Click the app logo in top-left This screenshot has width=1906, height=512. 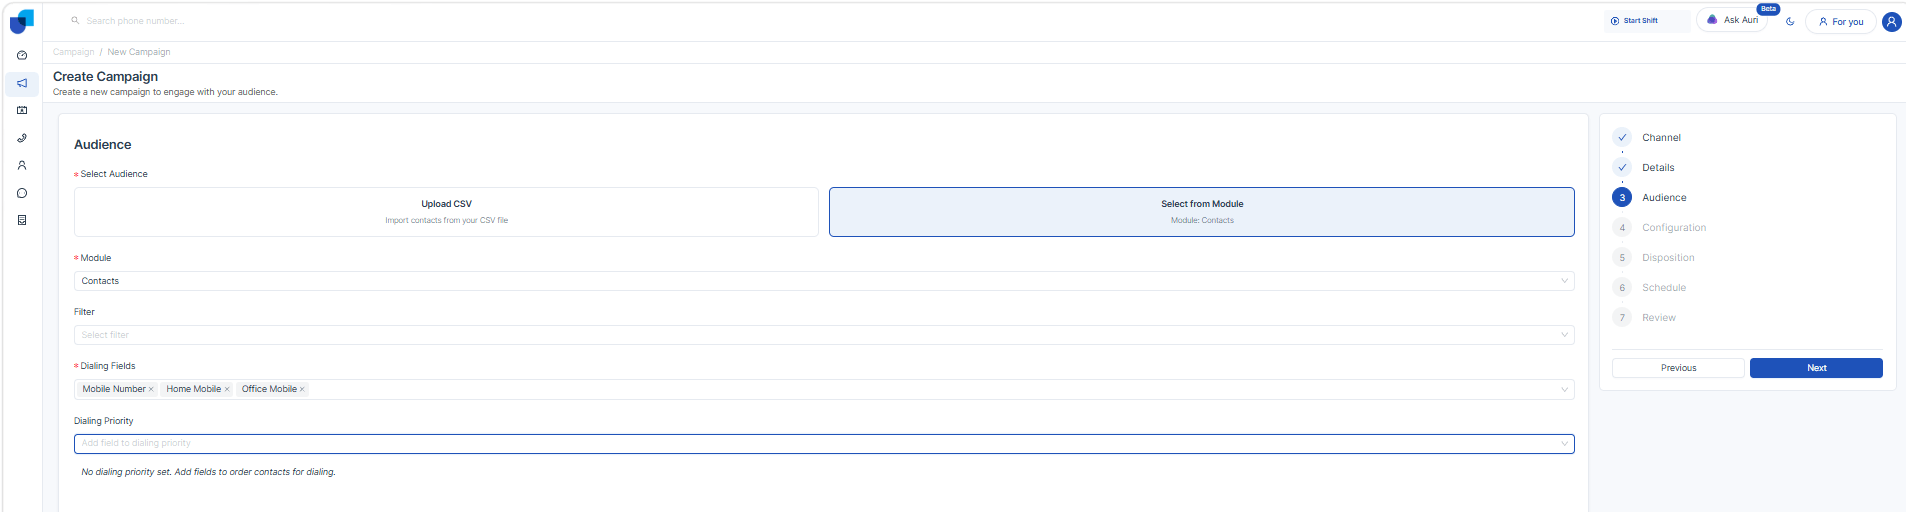click(x=22, y=21)
